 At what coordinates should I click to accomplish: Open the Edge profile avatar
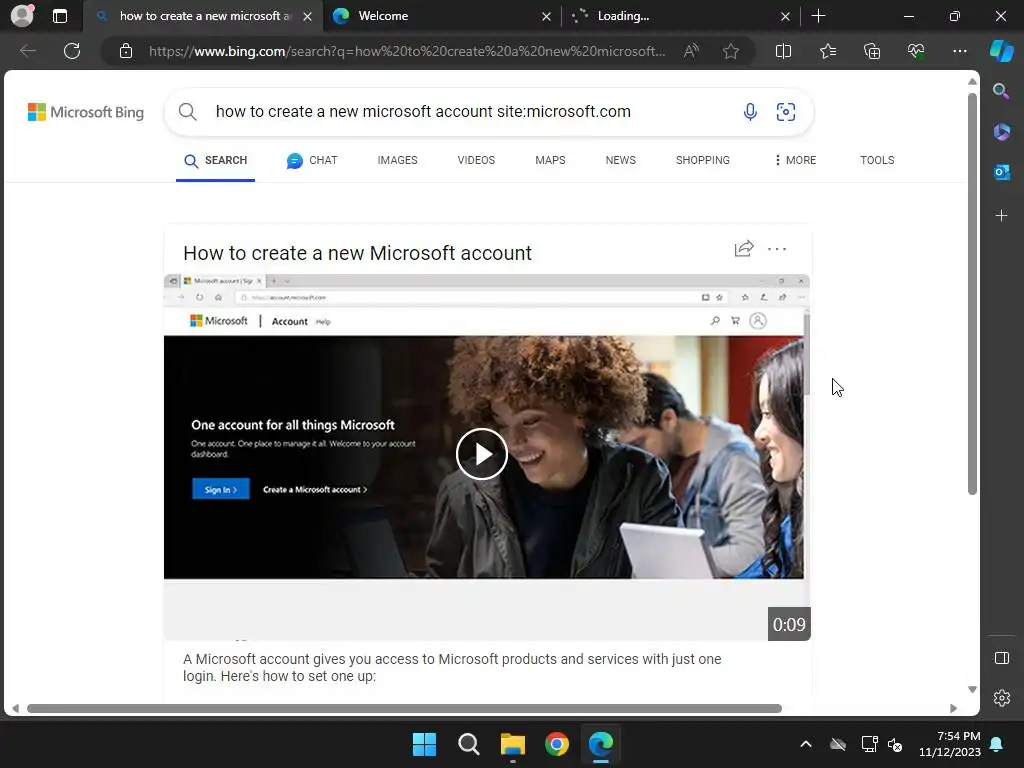click(x=22, y=16)
